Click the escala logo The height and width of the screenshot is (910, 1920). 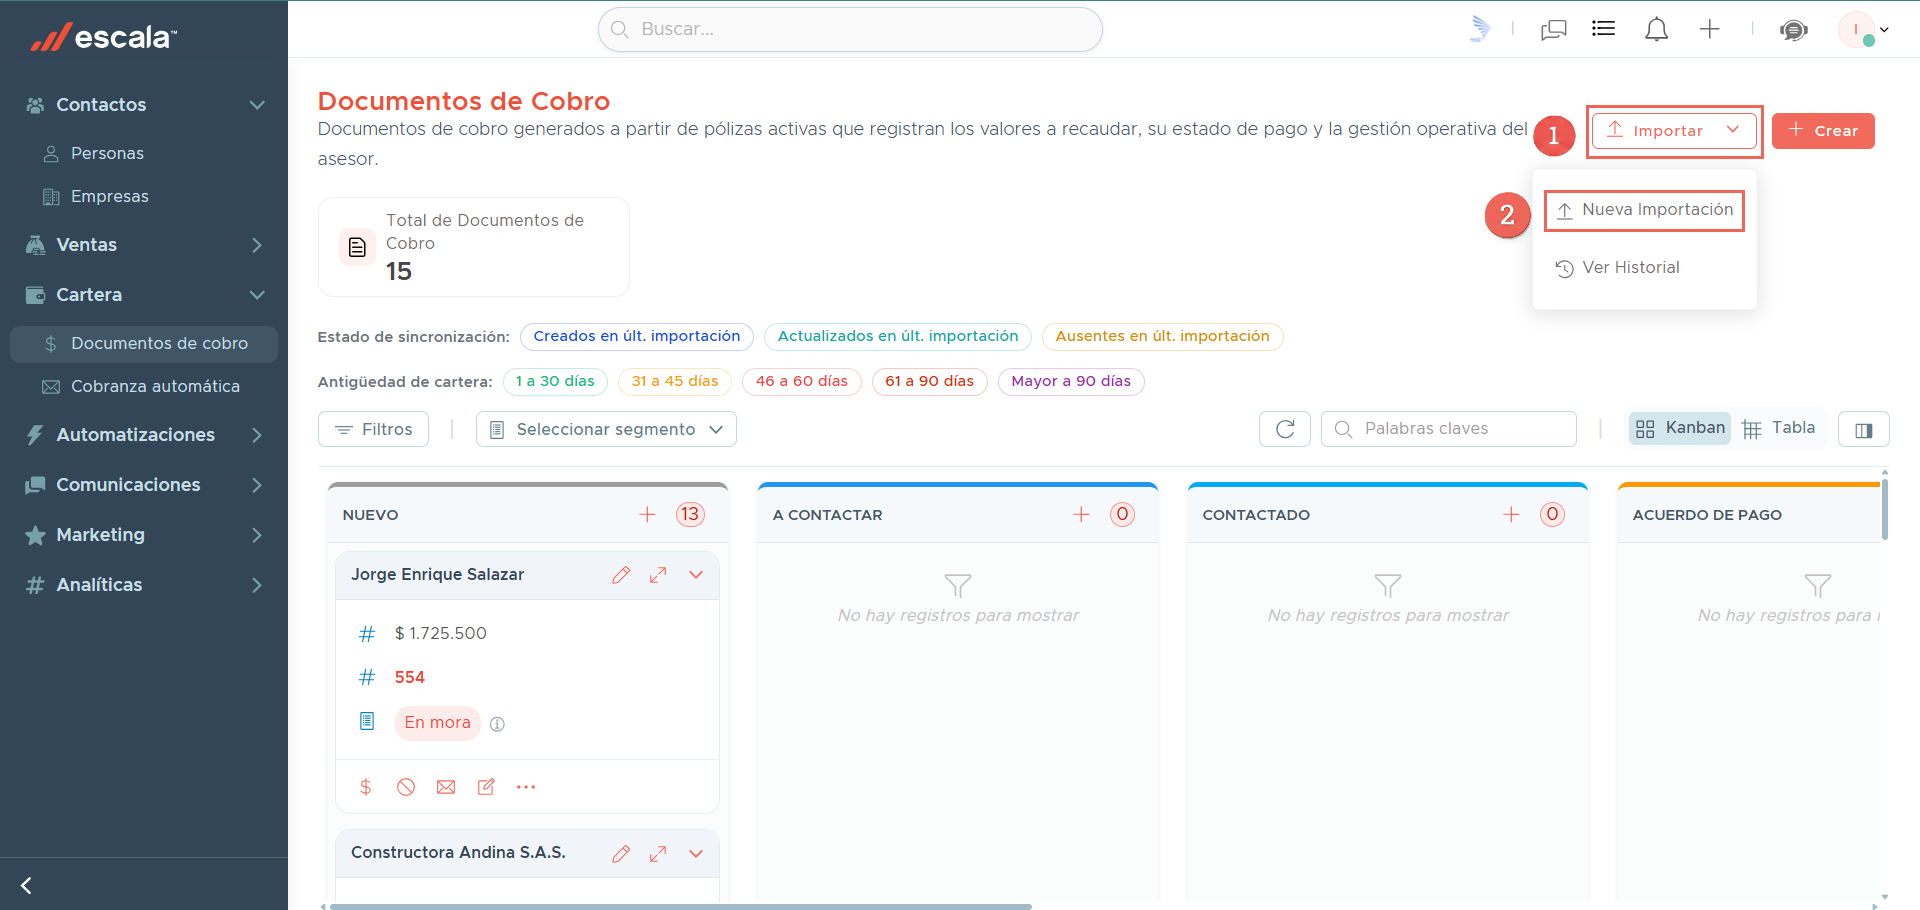(x=103, y=37)
